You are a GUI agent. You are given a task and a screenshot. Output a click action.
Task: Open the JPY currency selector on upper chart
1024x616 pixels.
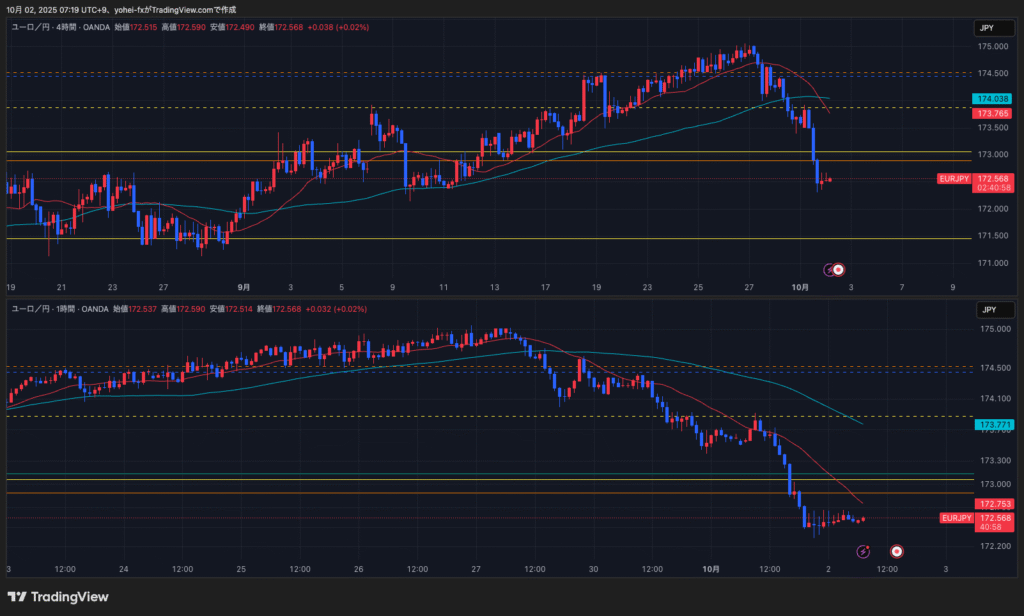coord(988,29)
